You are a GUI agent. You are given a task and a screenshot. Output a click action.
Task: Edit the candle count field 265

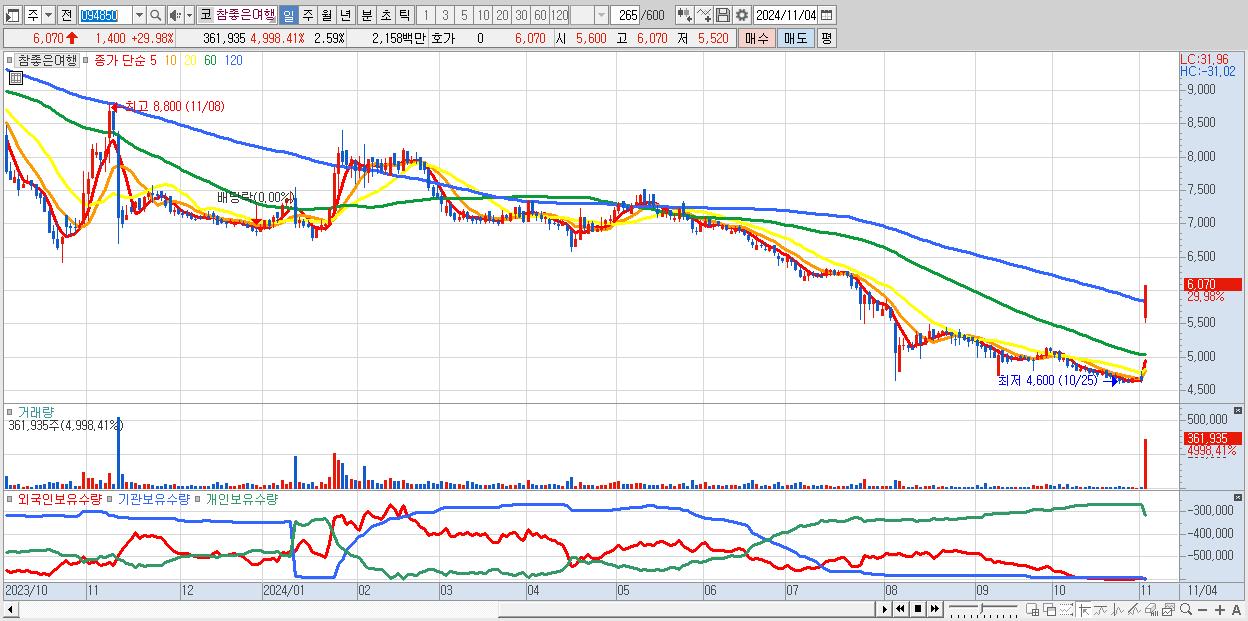click(x=625, y=15)
